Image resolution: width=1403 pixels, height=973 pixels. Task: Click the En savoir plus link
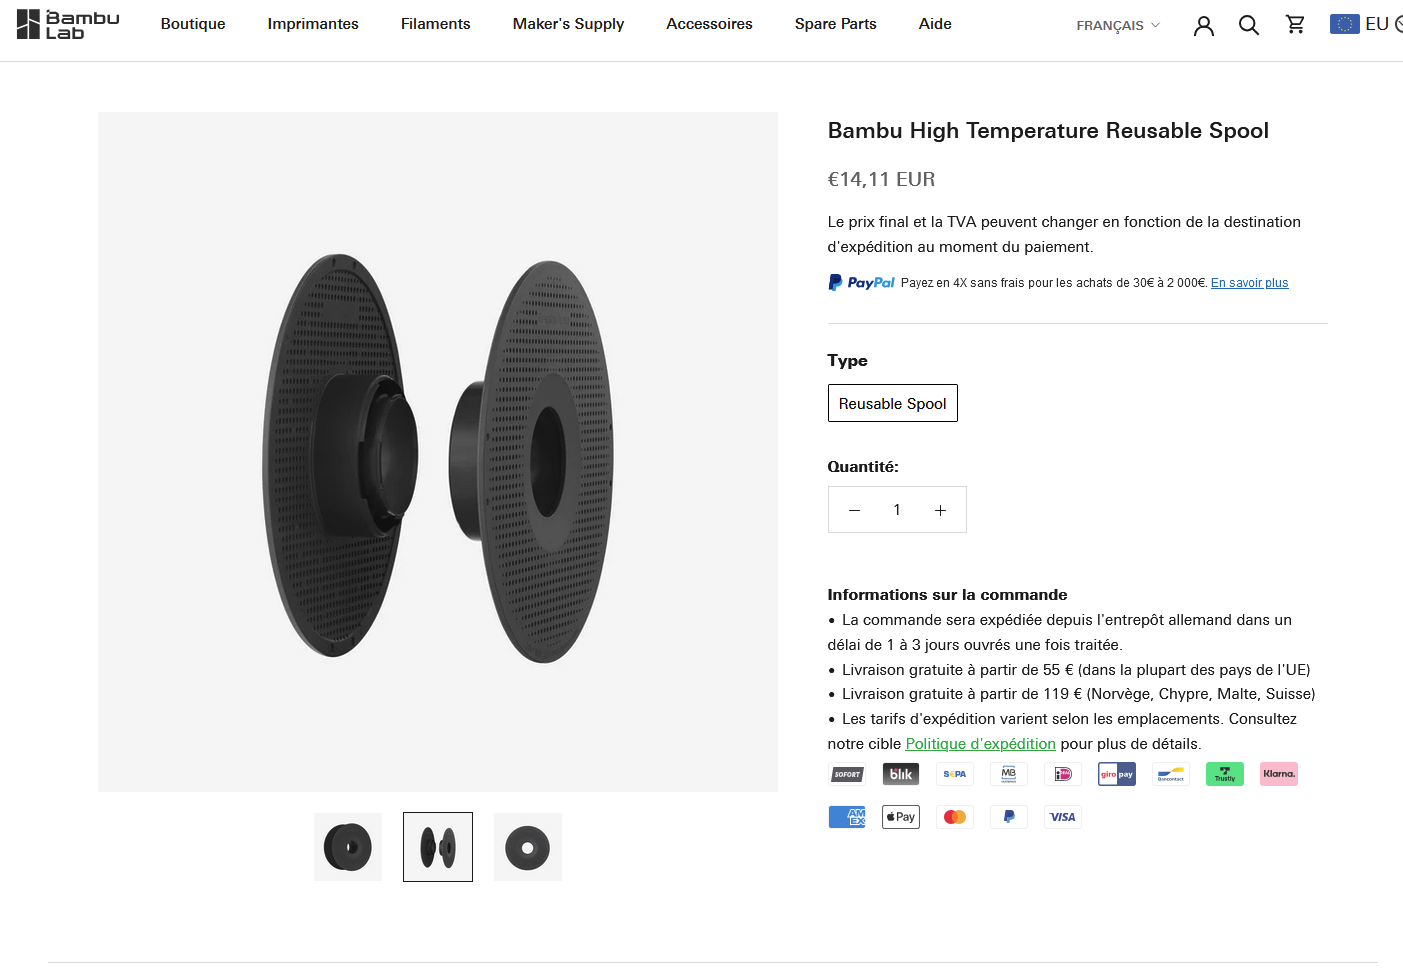[1249, 283]
